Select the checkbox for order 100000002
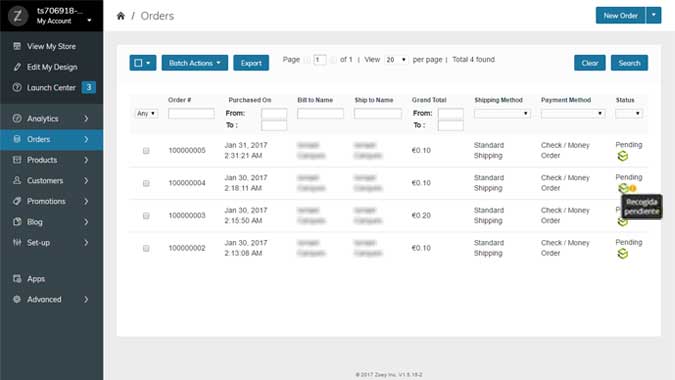This screenshot has height=380, width=675. point(146,248)
